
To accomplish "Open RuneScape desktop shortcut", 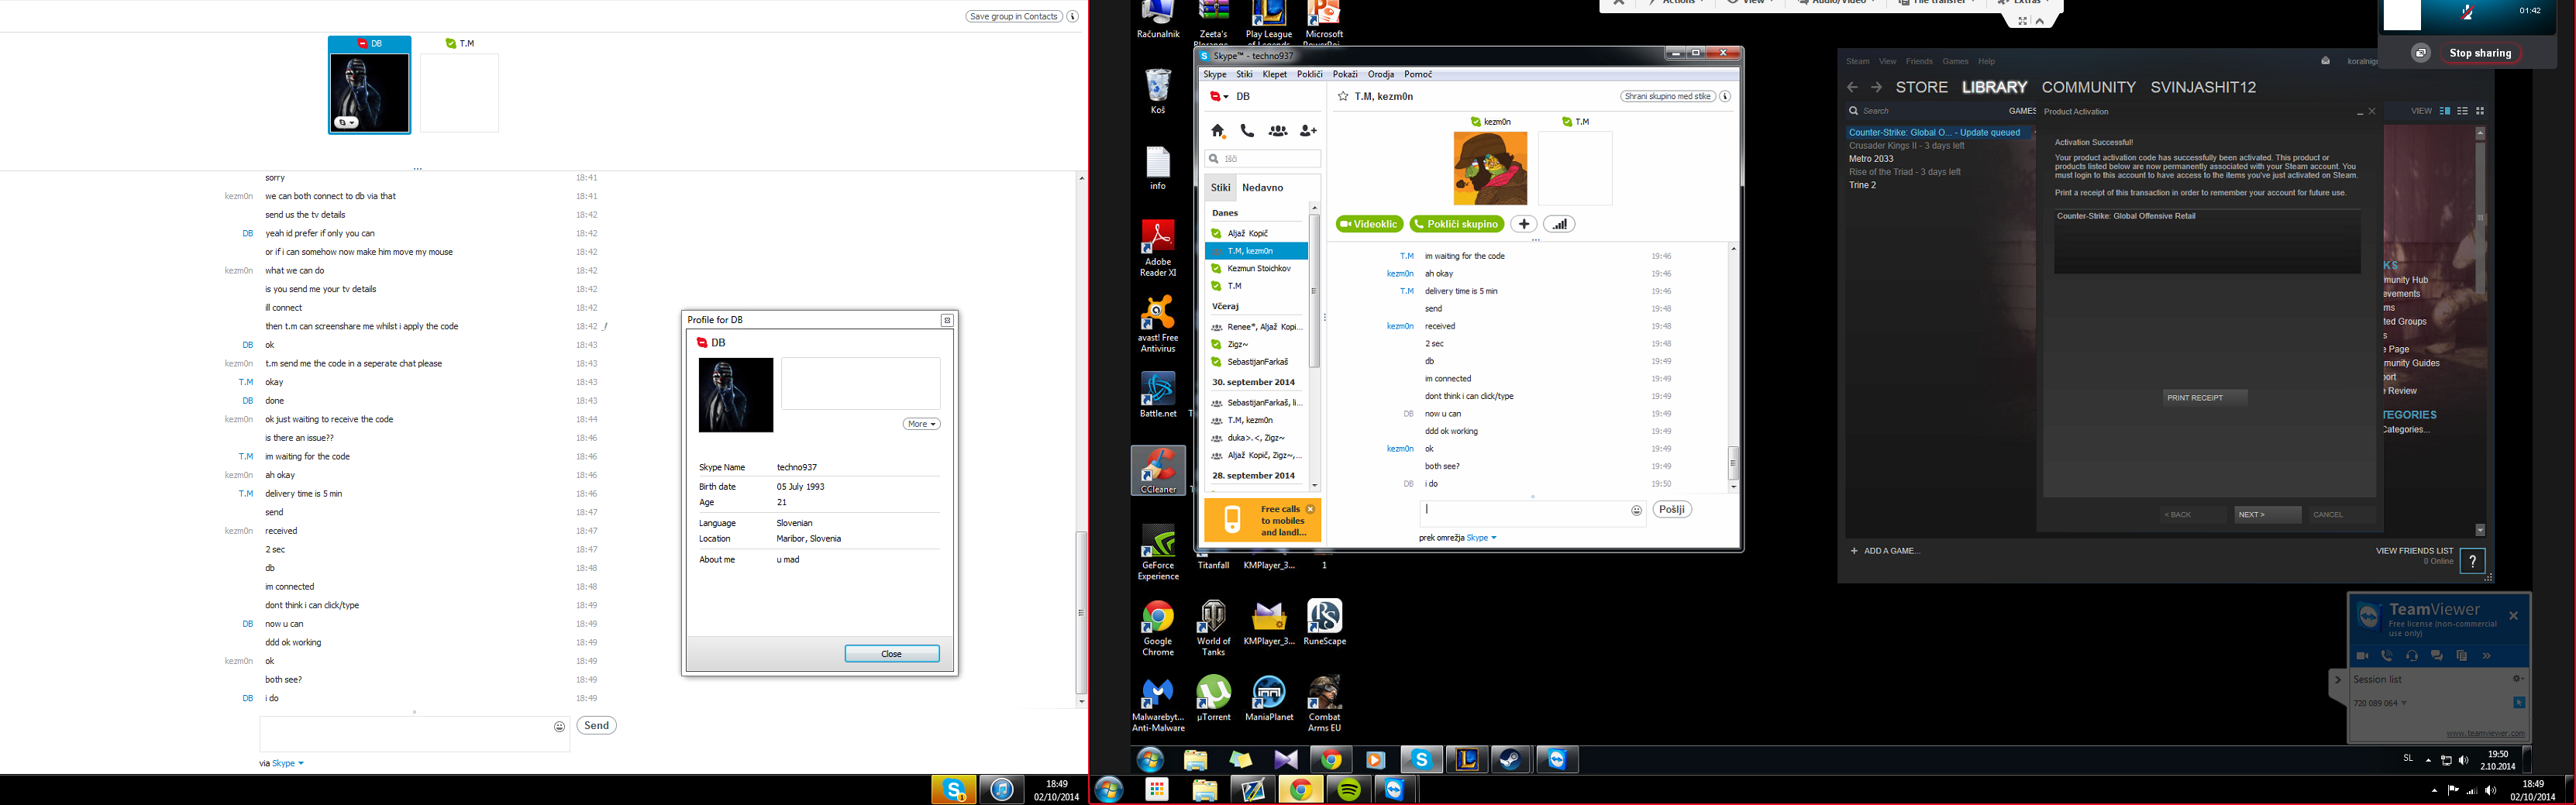I will [x=1324, y=622].
